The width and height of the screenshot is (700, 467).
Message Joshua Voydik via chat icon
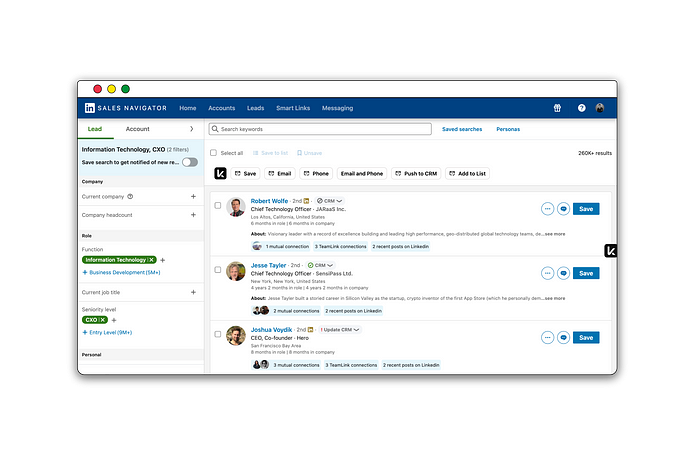coord(563,338)
